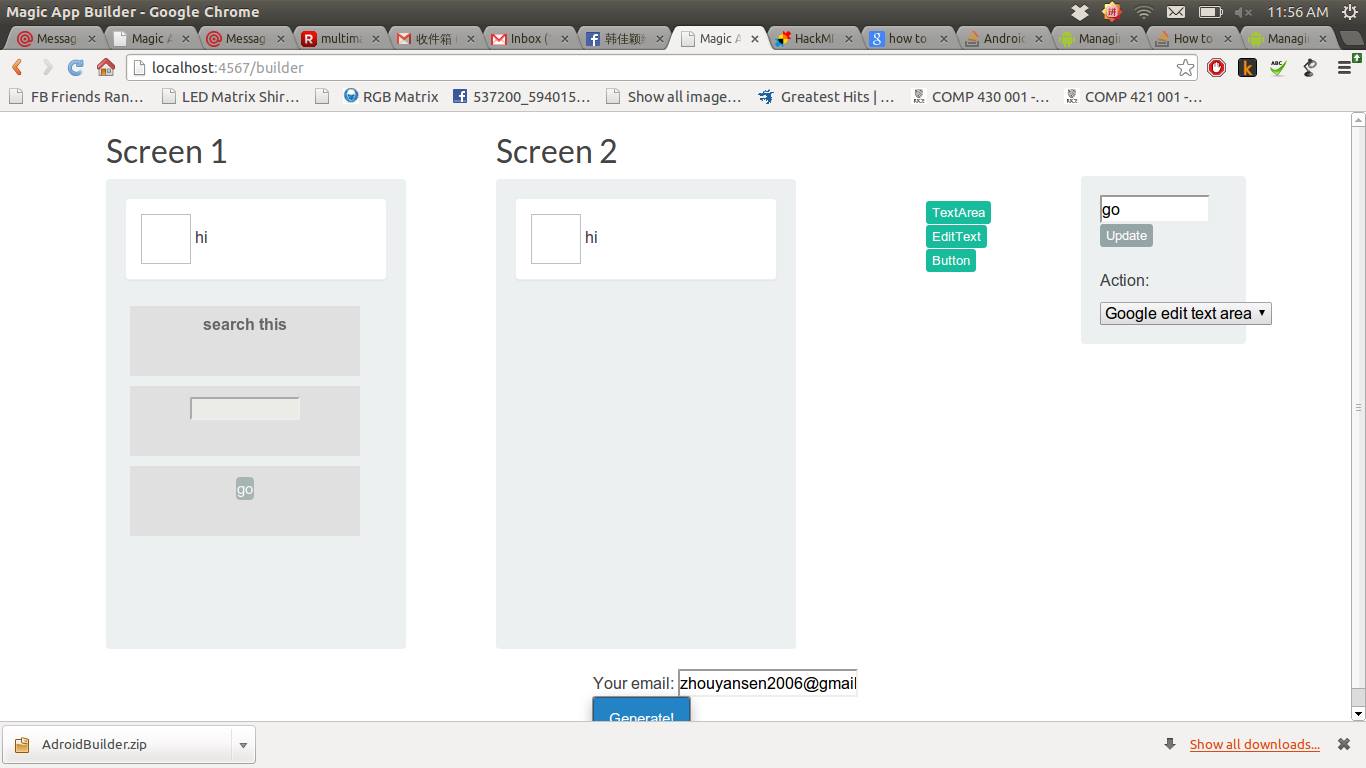Go forward with the browser forward arrow
This screenshot has height=768, width=1366.
click(x=46, y=68)
